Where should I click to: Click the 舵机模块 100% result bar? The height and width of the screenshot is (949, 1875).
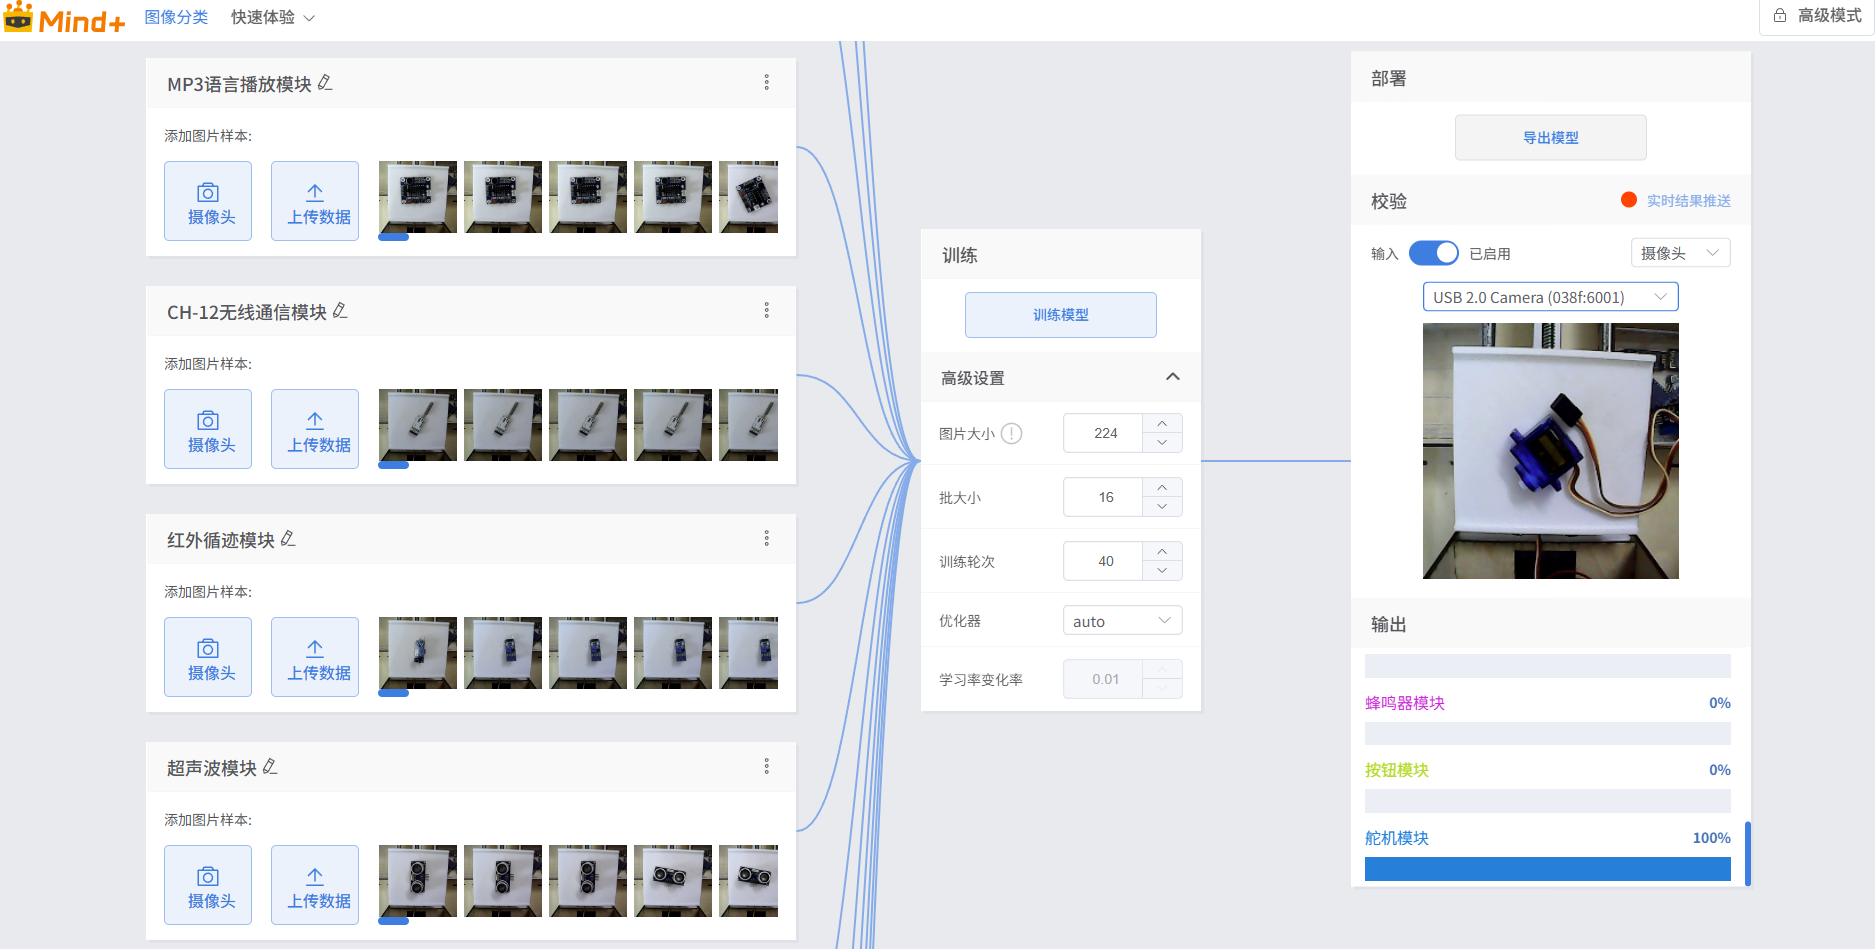[1547, 869]
